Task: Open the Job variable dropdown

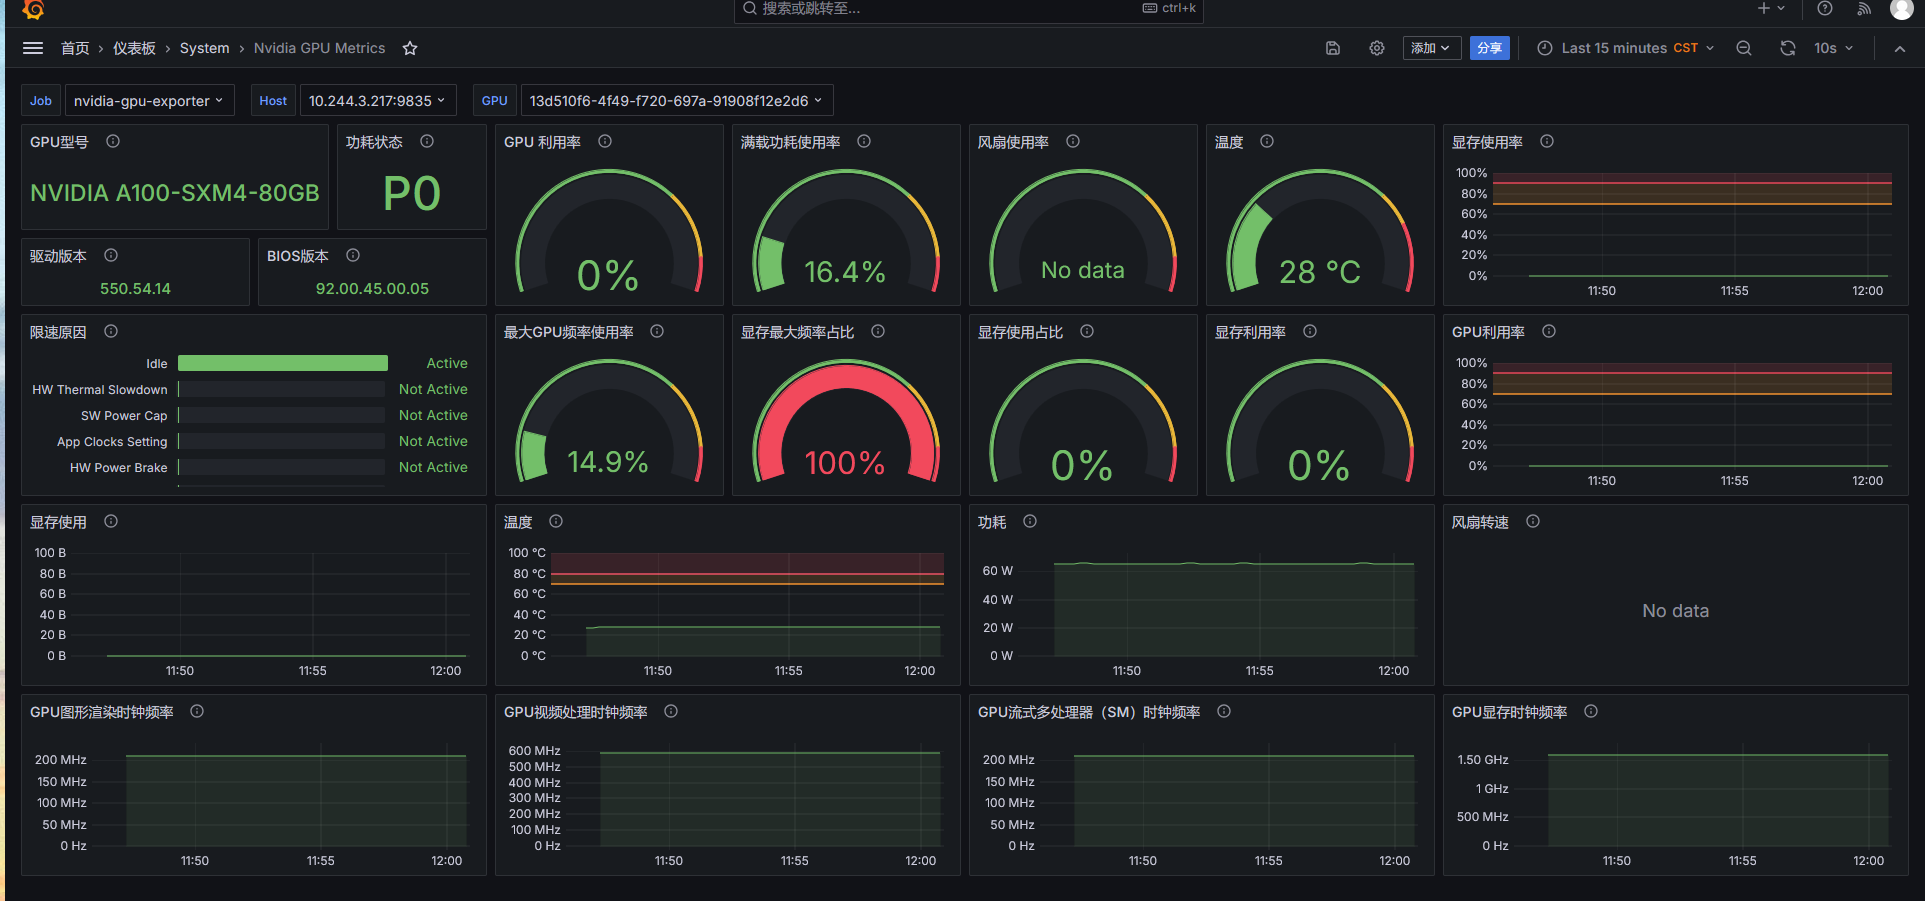Action: point(149,100)
